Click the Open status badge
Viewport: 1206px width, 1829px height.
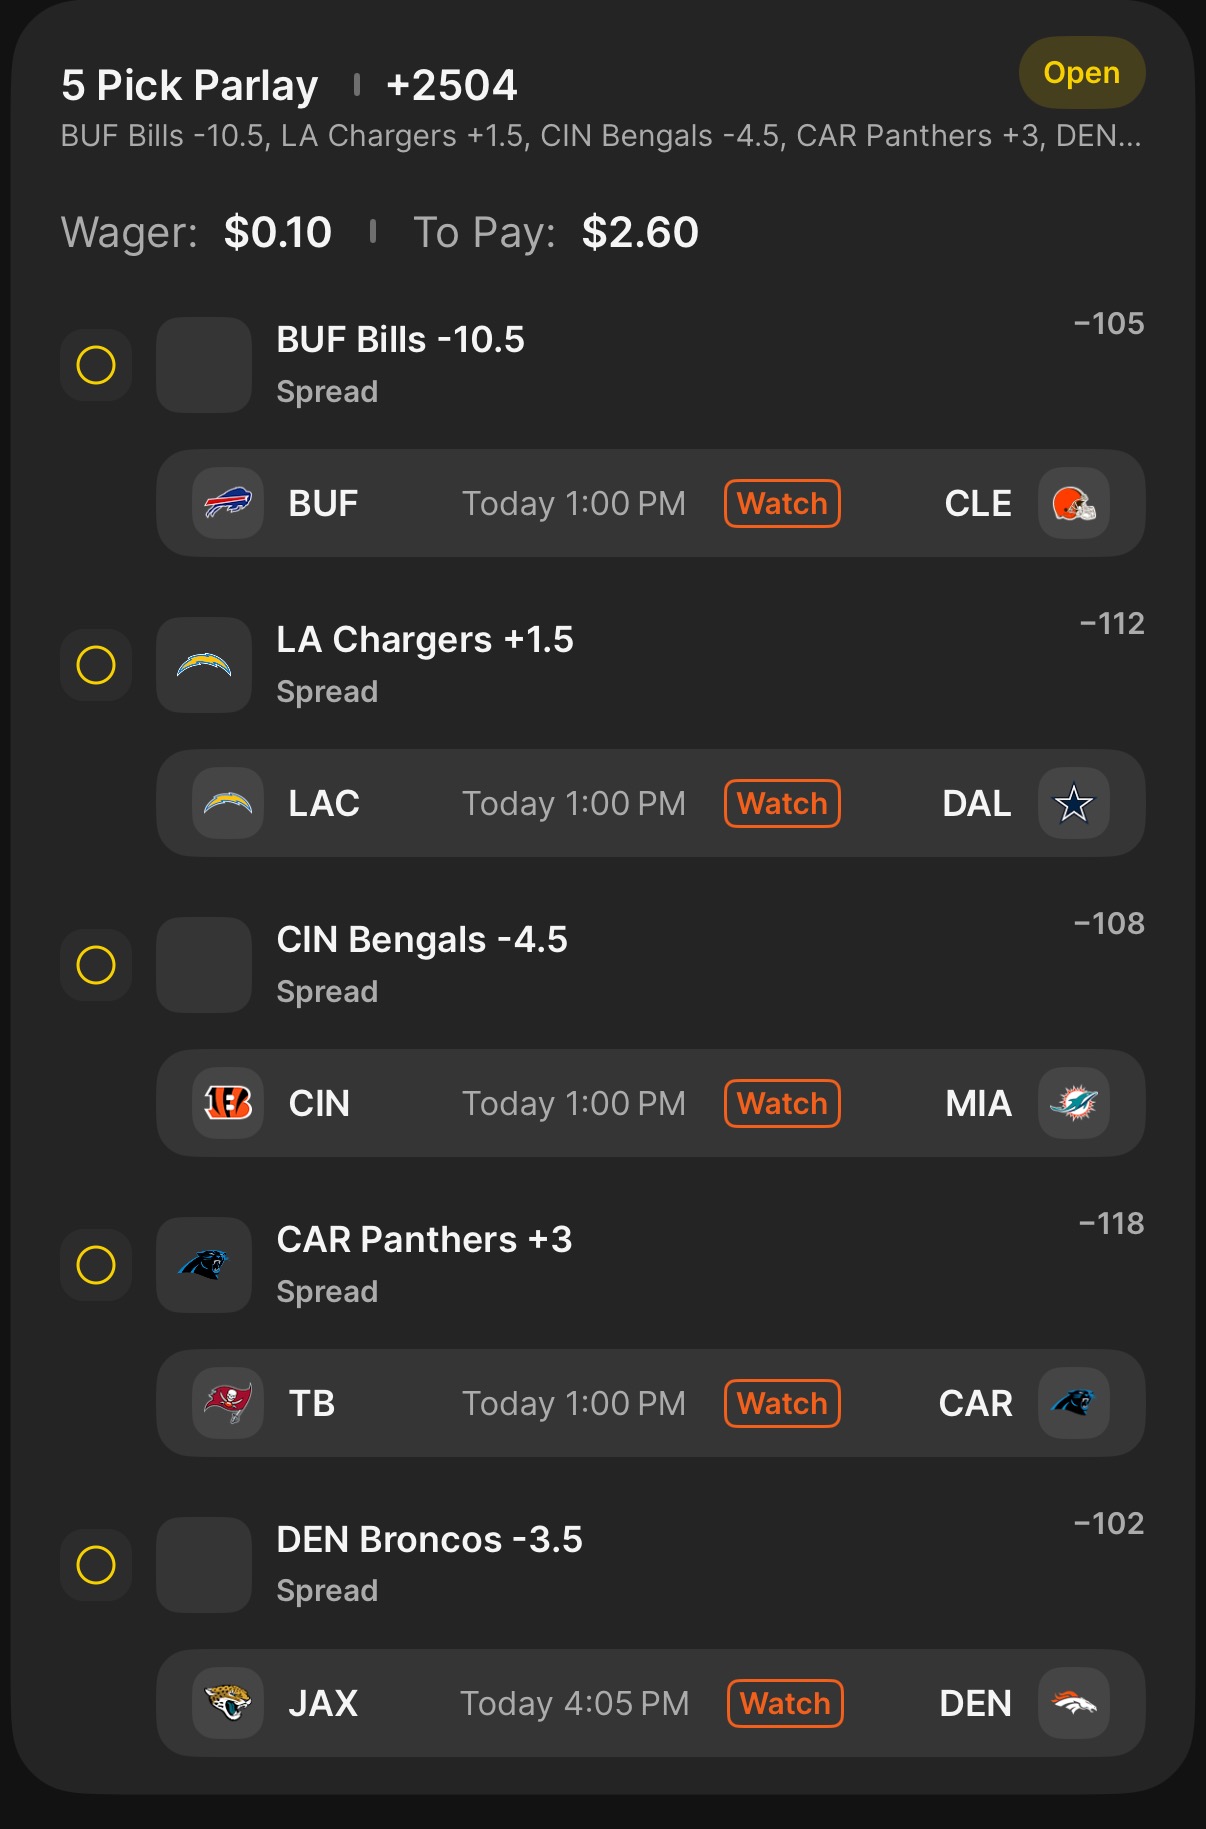1081,73
